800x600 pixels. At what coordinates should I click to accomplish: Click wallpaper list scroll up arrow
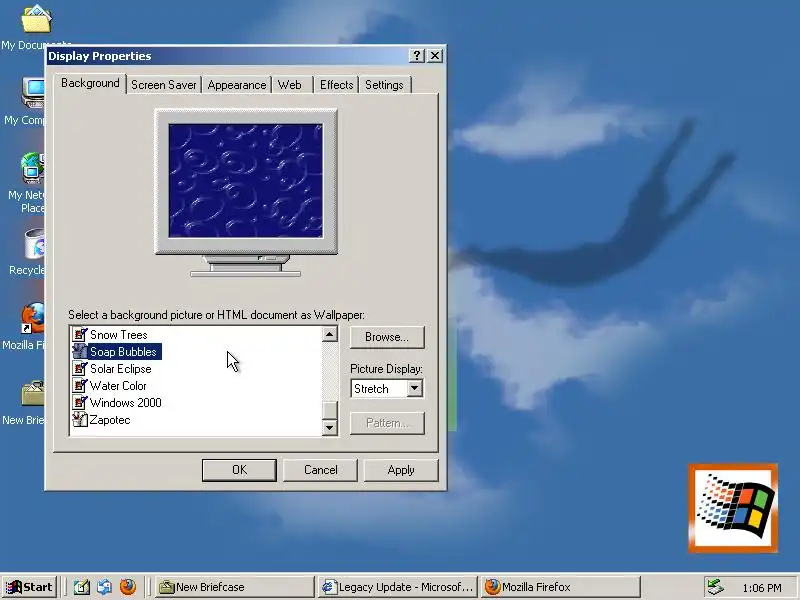(x=330, y=334)
